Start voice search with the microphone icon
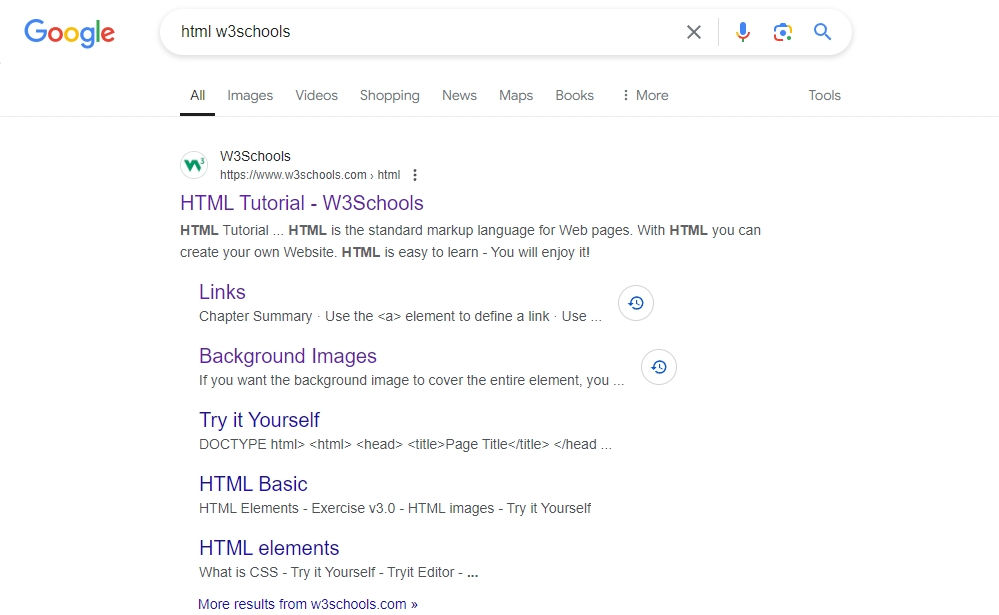The image size is (999, 615). [742, 32]
